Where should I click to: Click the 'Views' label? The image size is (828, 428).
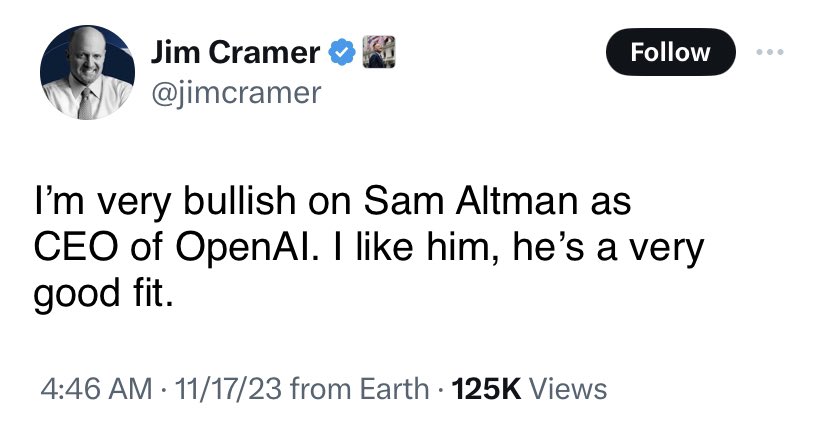coord(568,389)
